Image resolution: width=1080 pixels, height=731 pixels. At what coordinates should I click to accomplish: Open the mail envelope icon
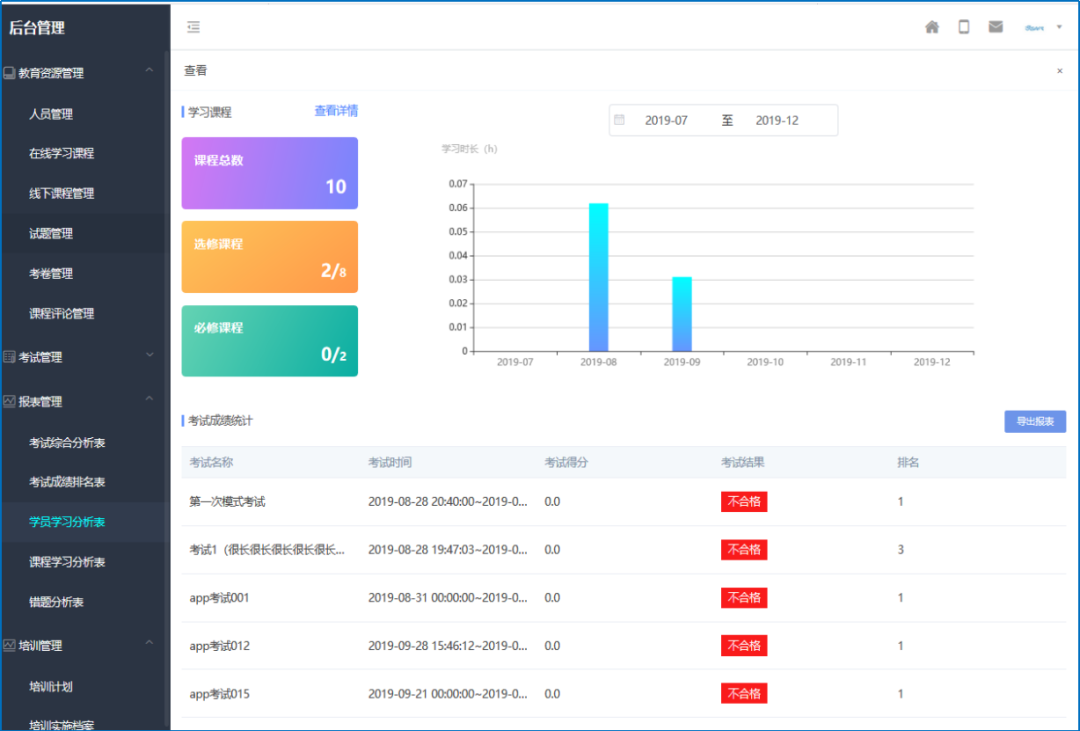[995, 27]
